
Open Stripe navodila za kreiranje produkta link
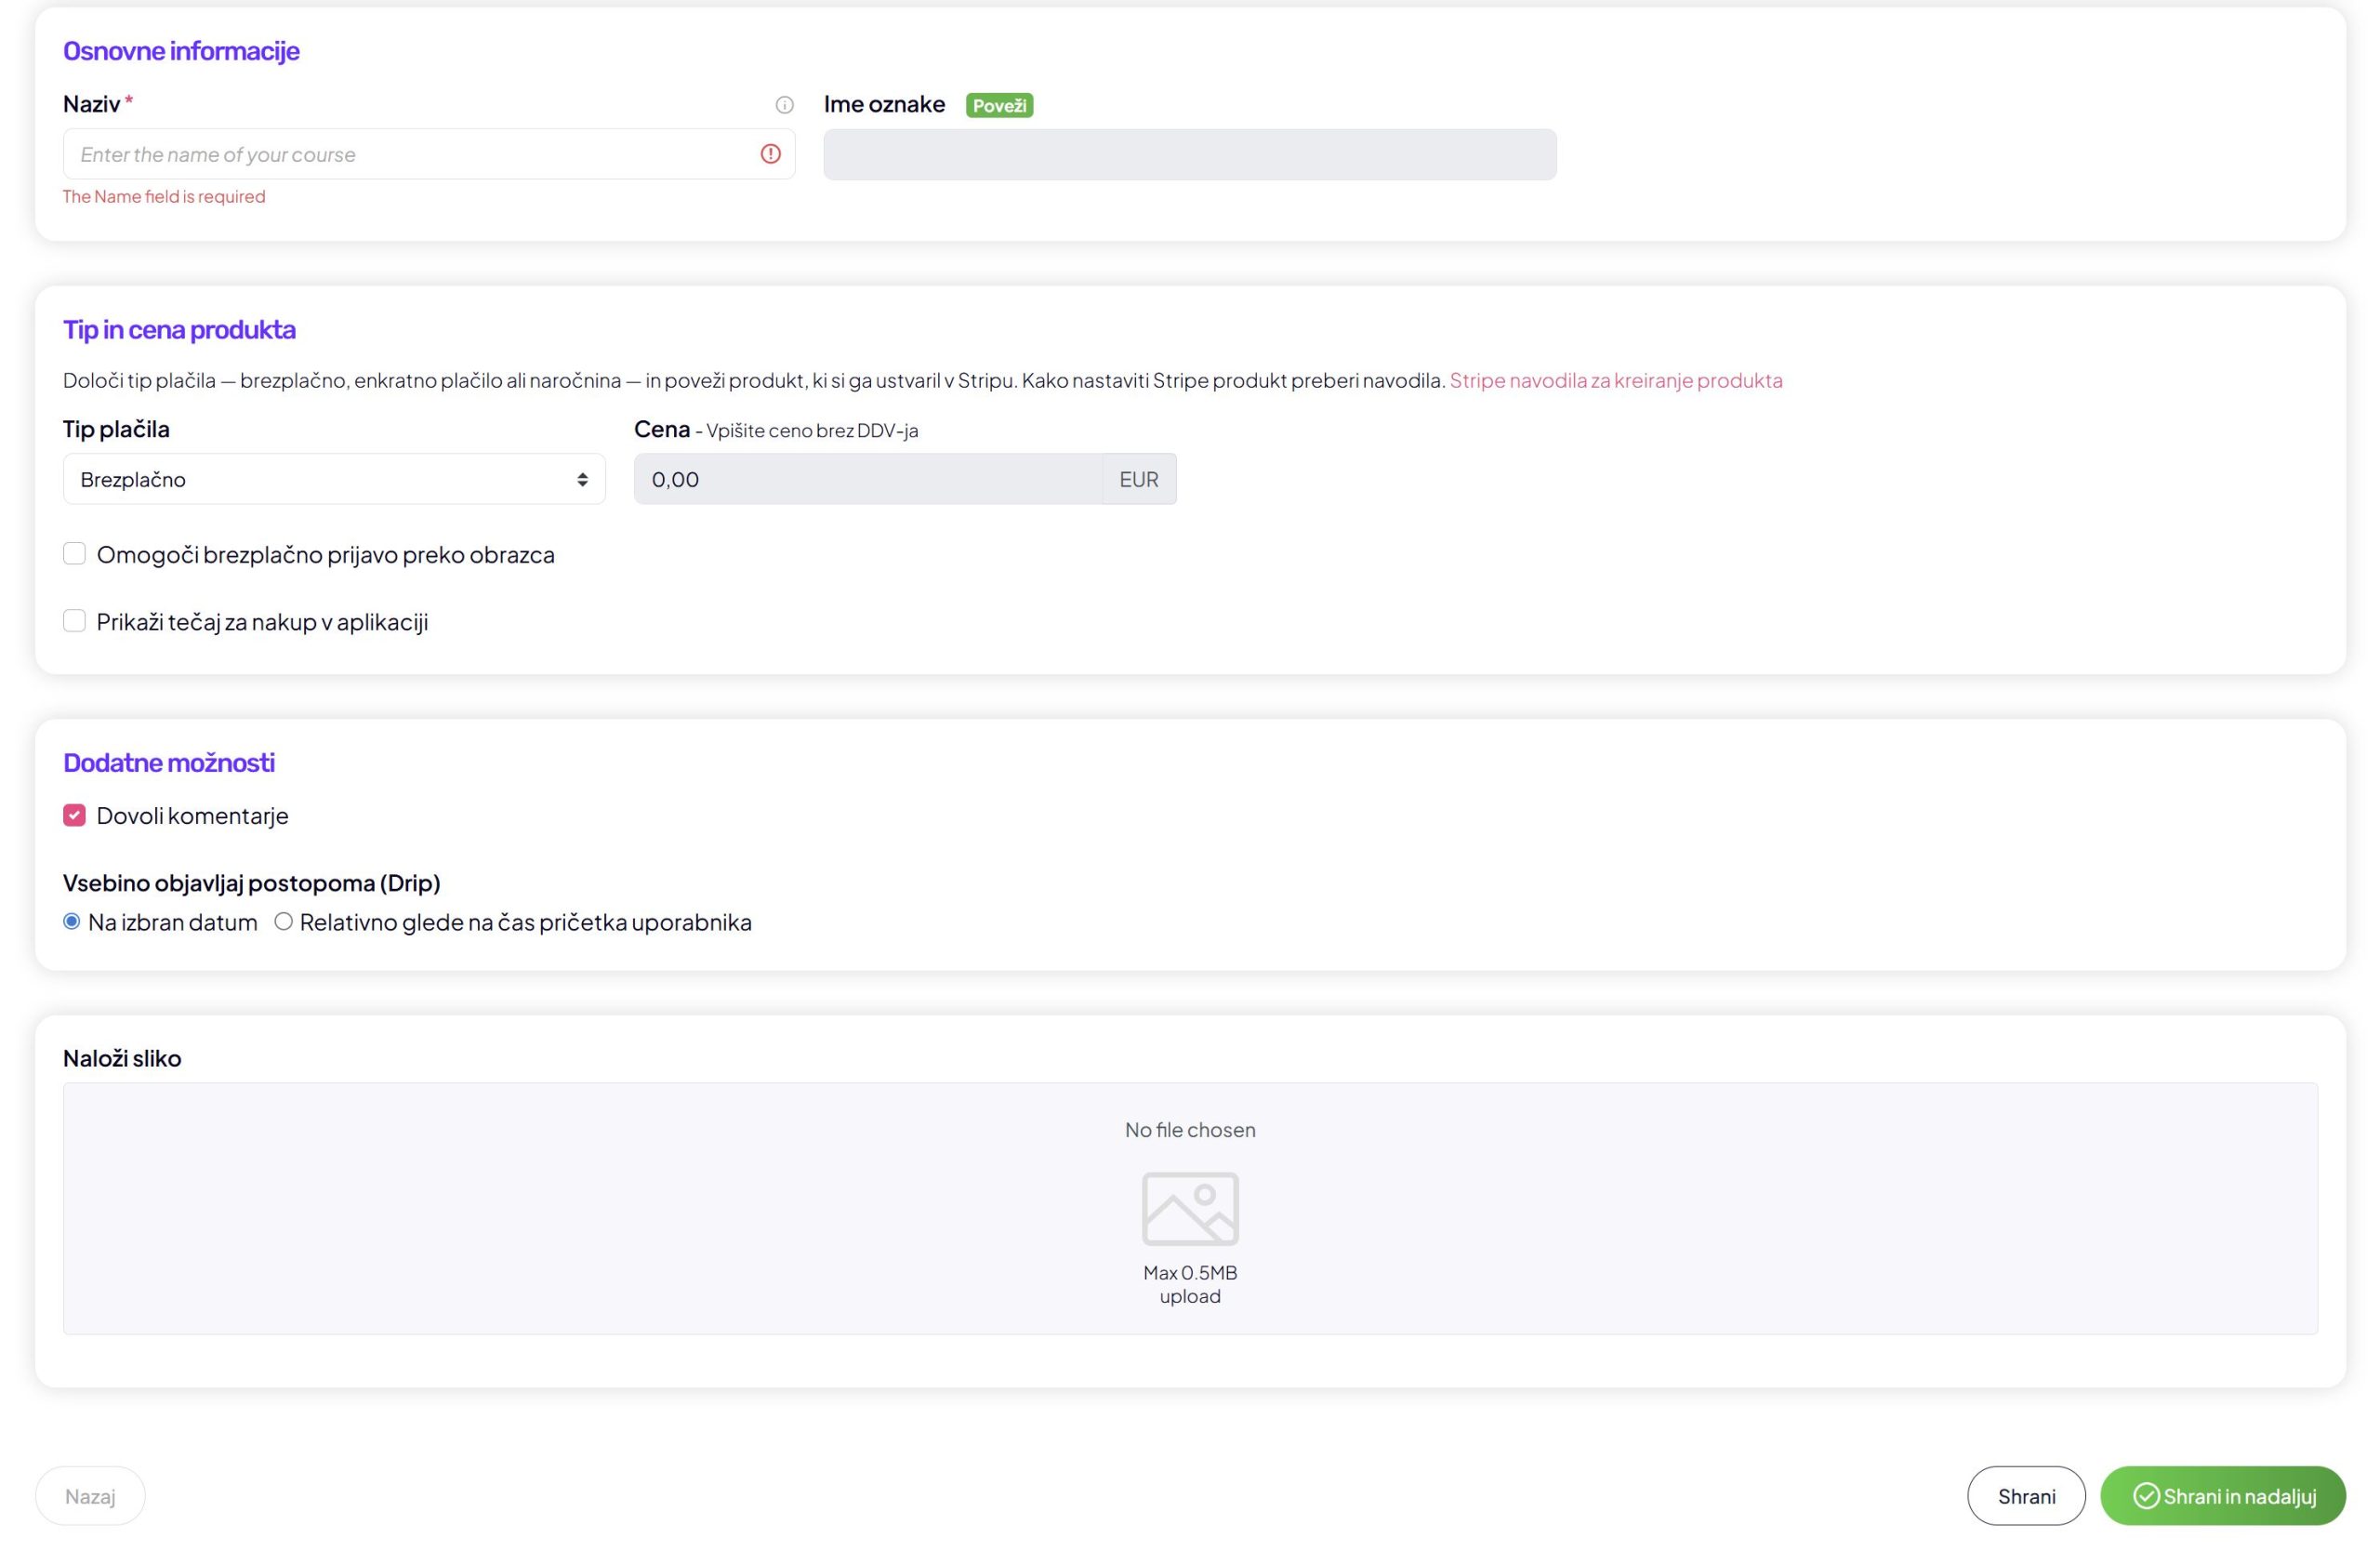pyautogui.click(x=1615, y=380)
